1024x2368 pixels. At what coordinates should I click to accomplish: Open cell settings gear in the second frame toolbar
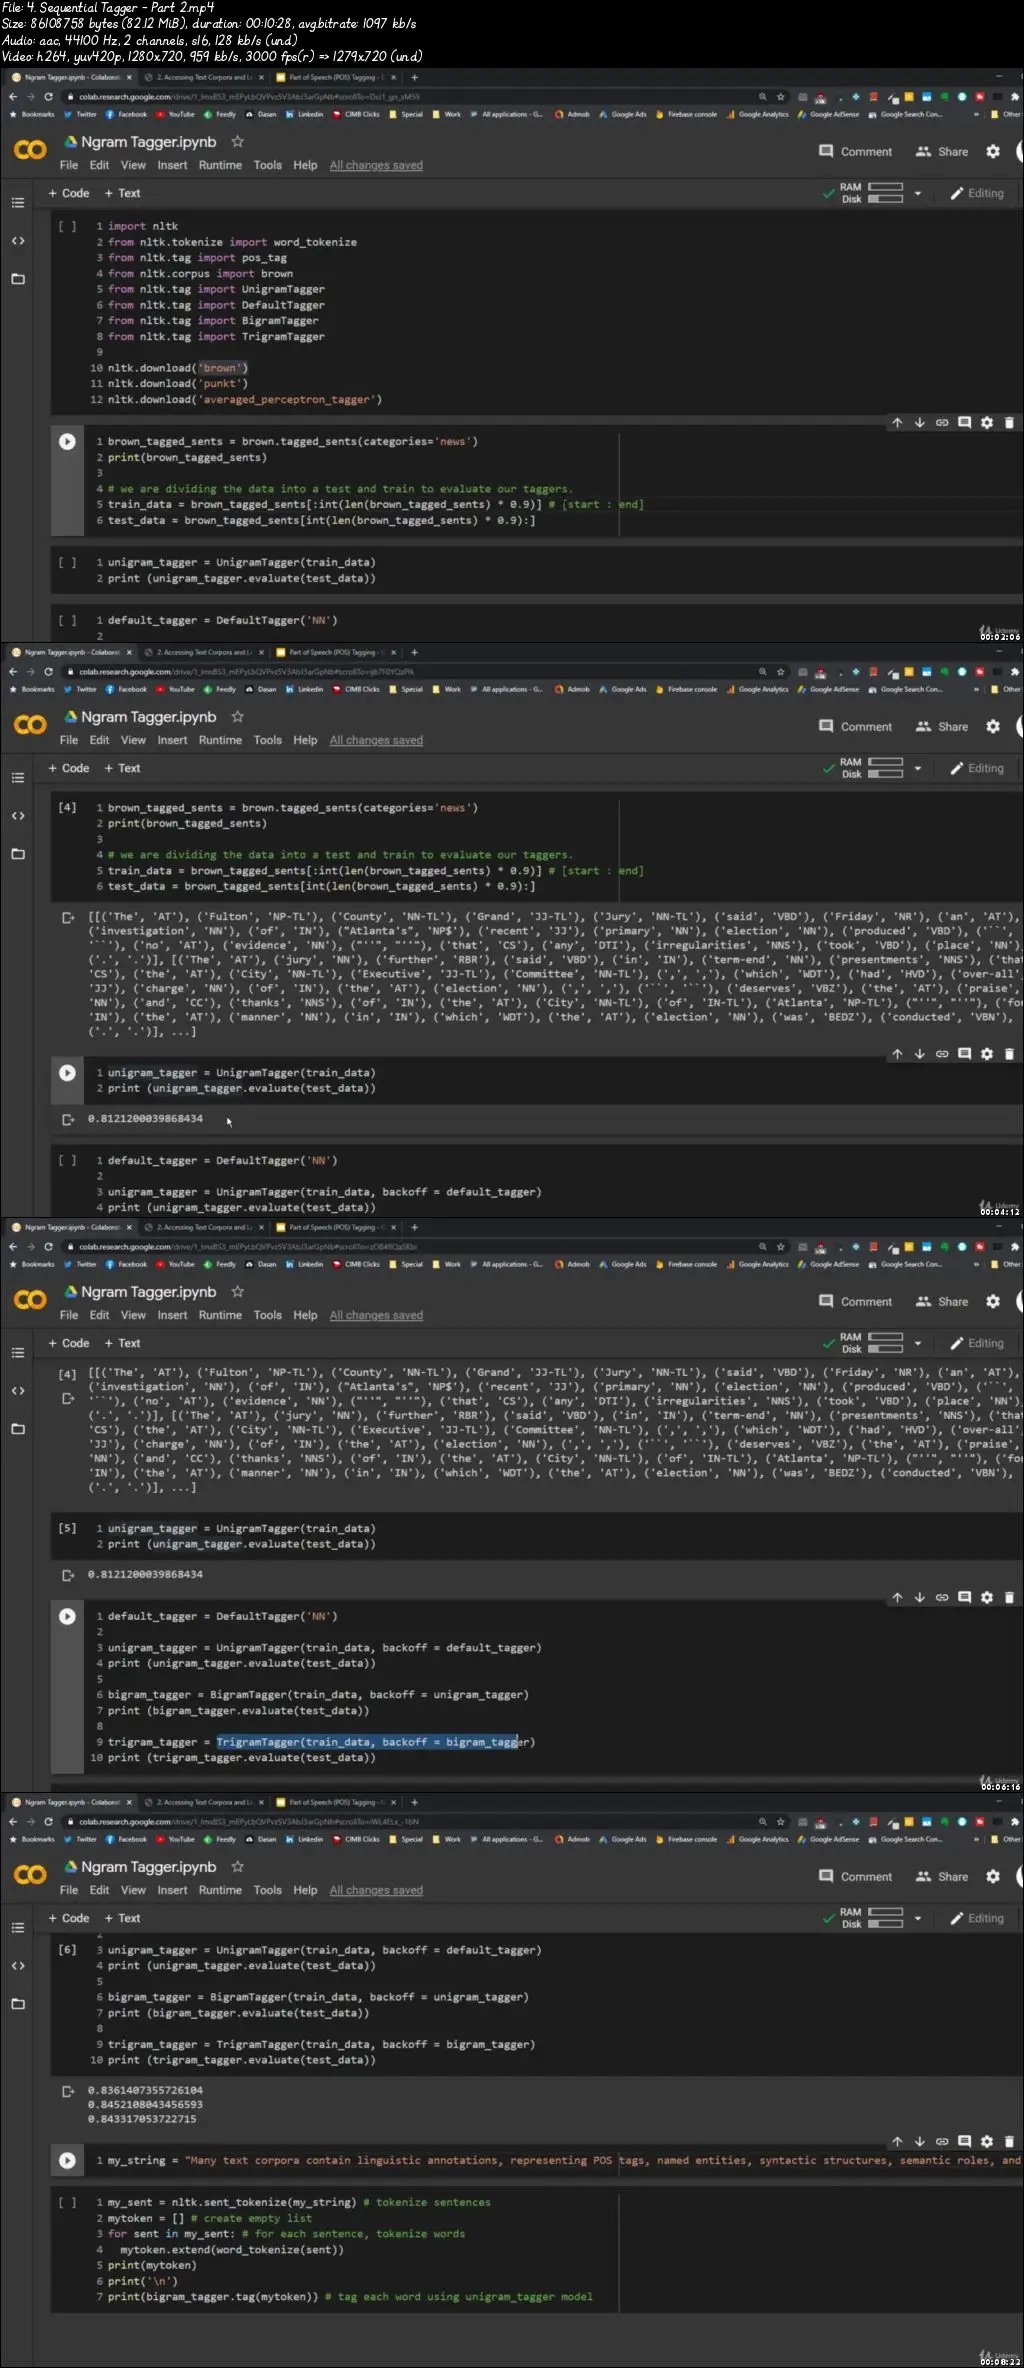click(987, 1053)
